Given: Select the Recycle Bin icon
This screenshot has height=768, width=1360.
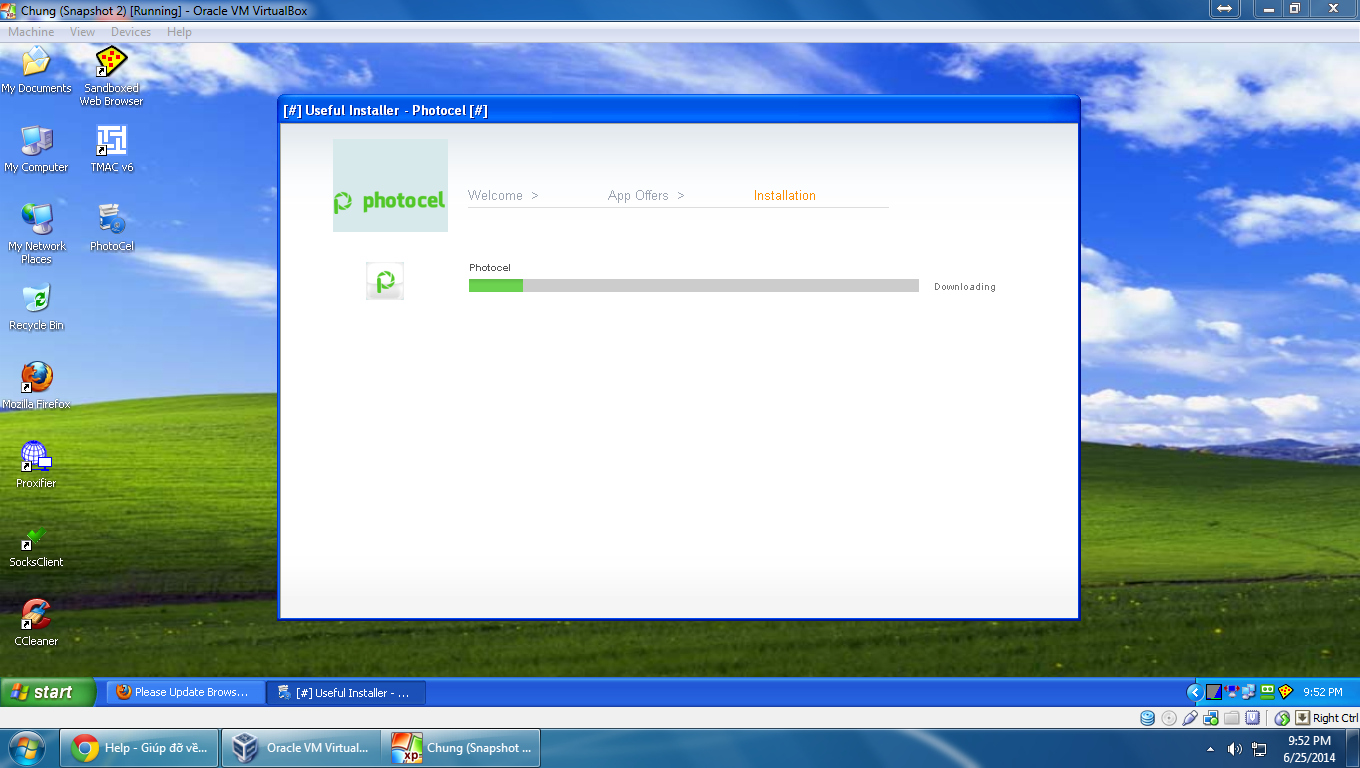Looking at the screenshot, I should (36, 307).
